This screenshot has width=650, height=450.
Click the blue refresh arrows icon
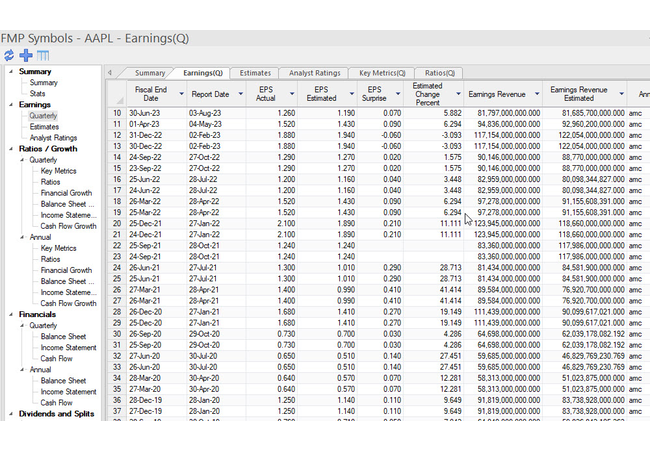pos(9,55)
